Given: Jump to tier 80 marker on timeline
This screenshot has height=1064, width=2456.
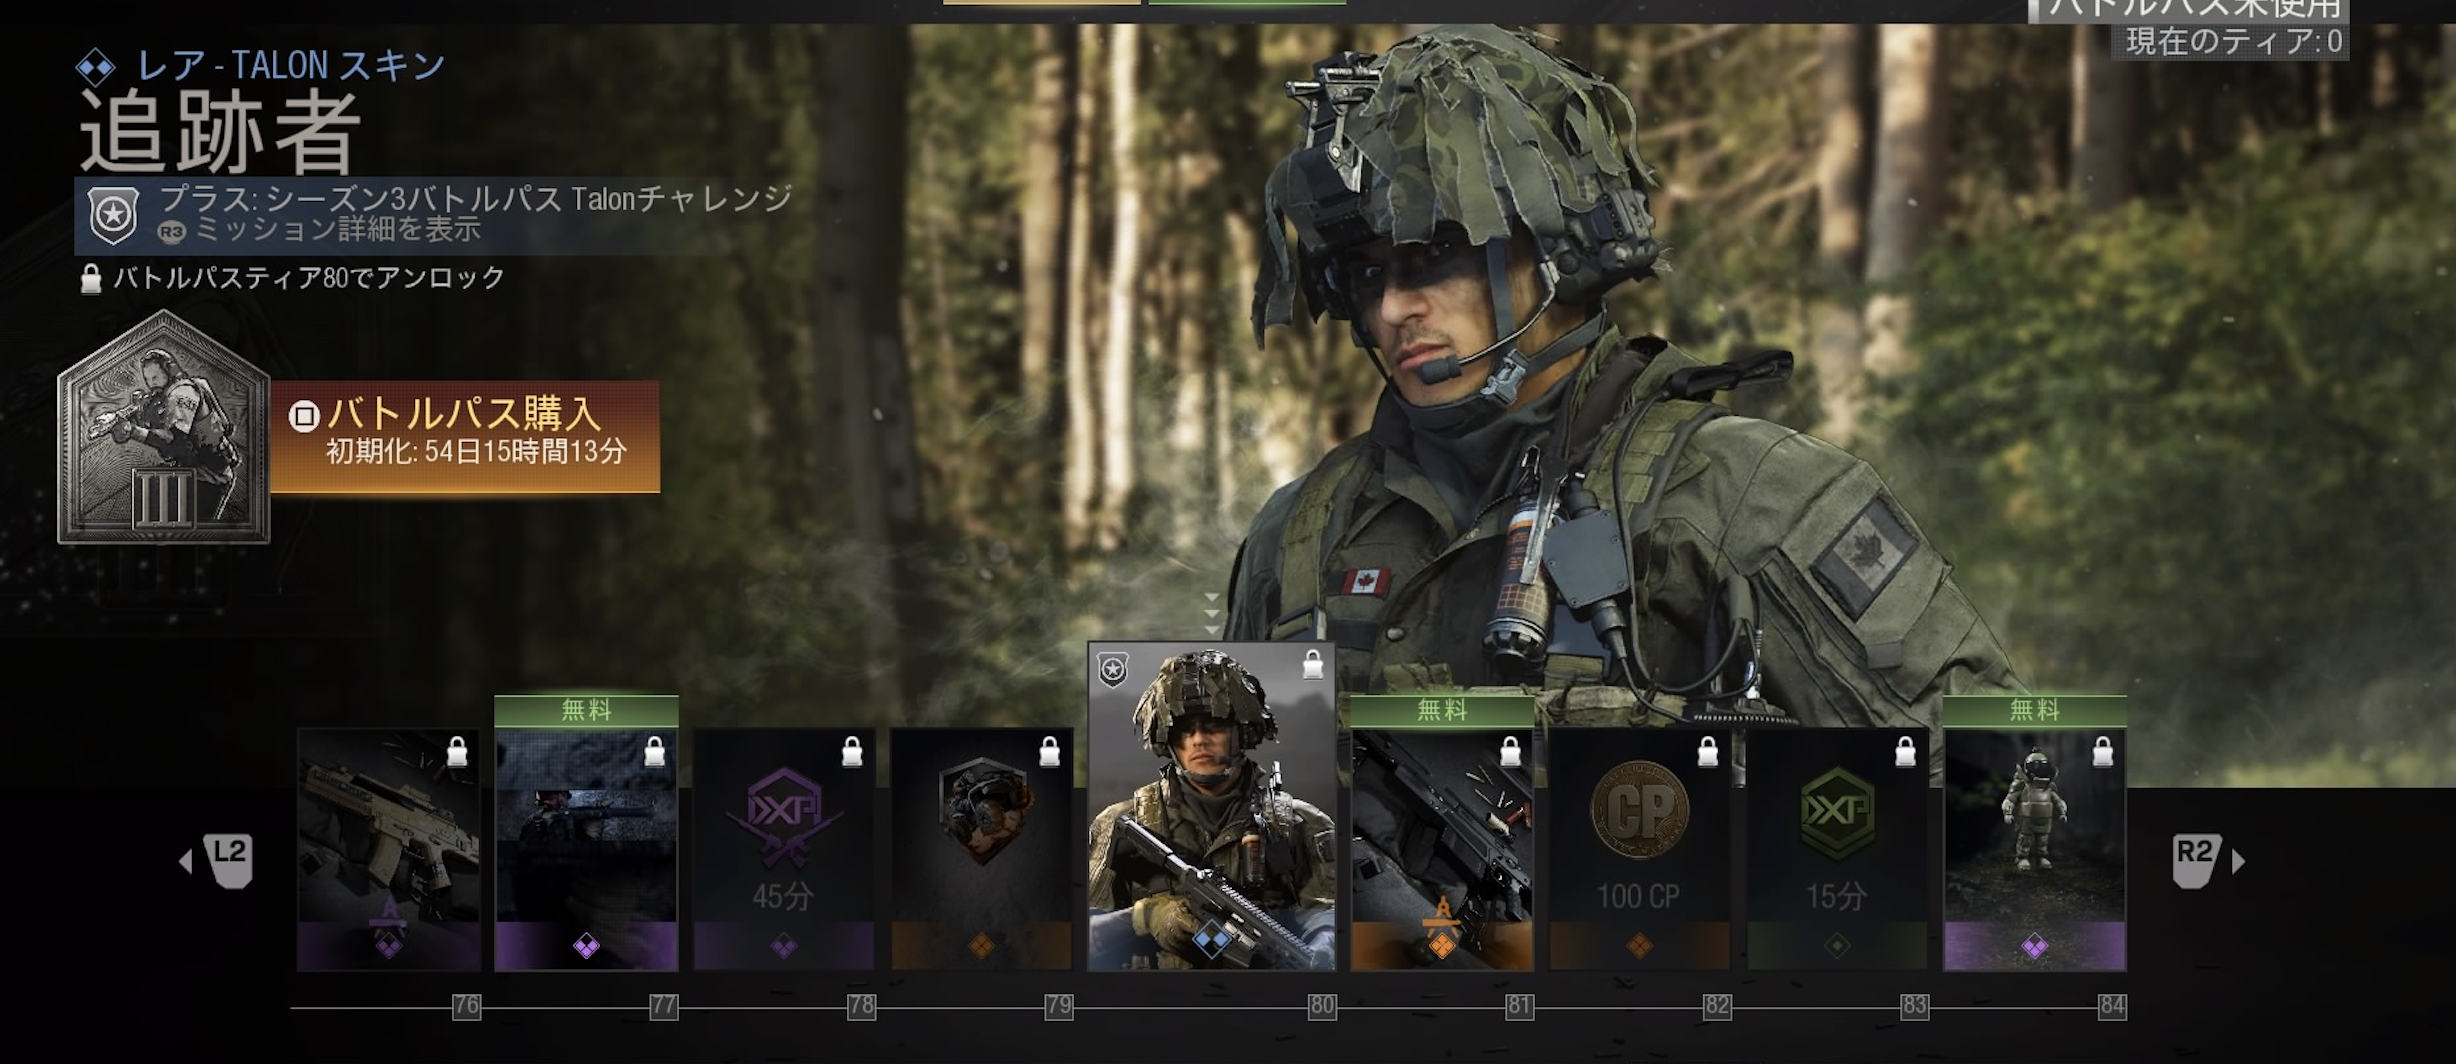Looking at the screenshot, I should (x=1322, y=1006).
